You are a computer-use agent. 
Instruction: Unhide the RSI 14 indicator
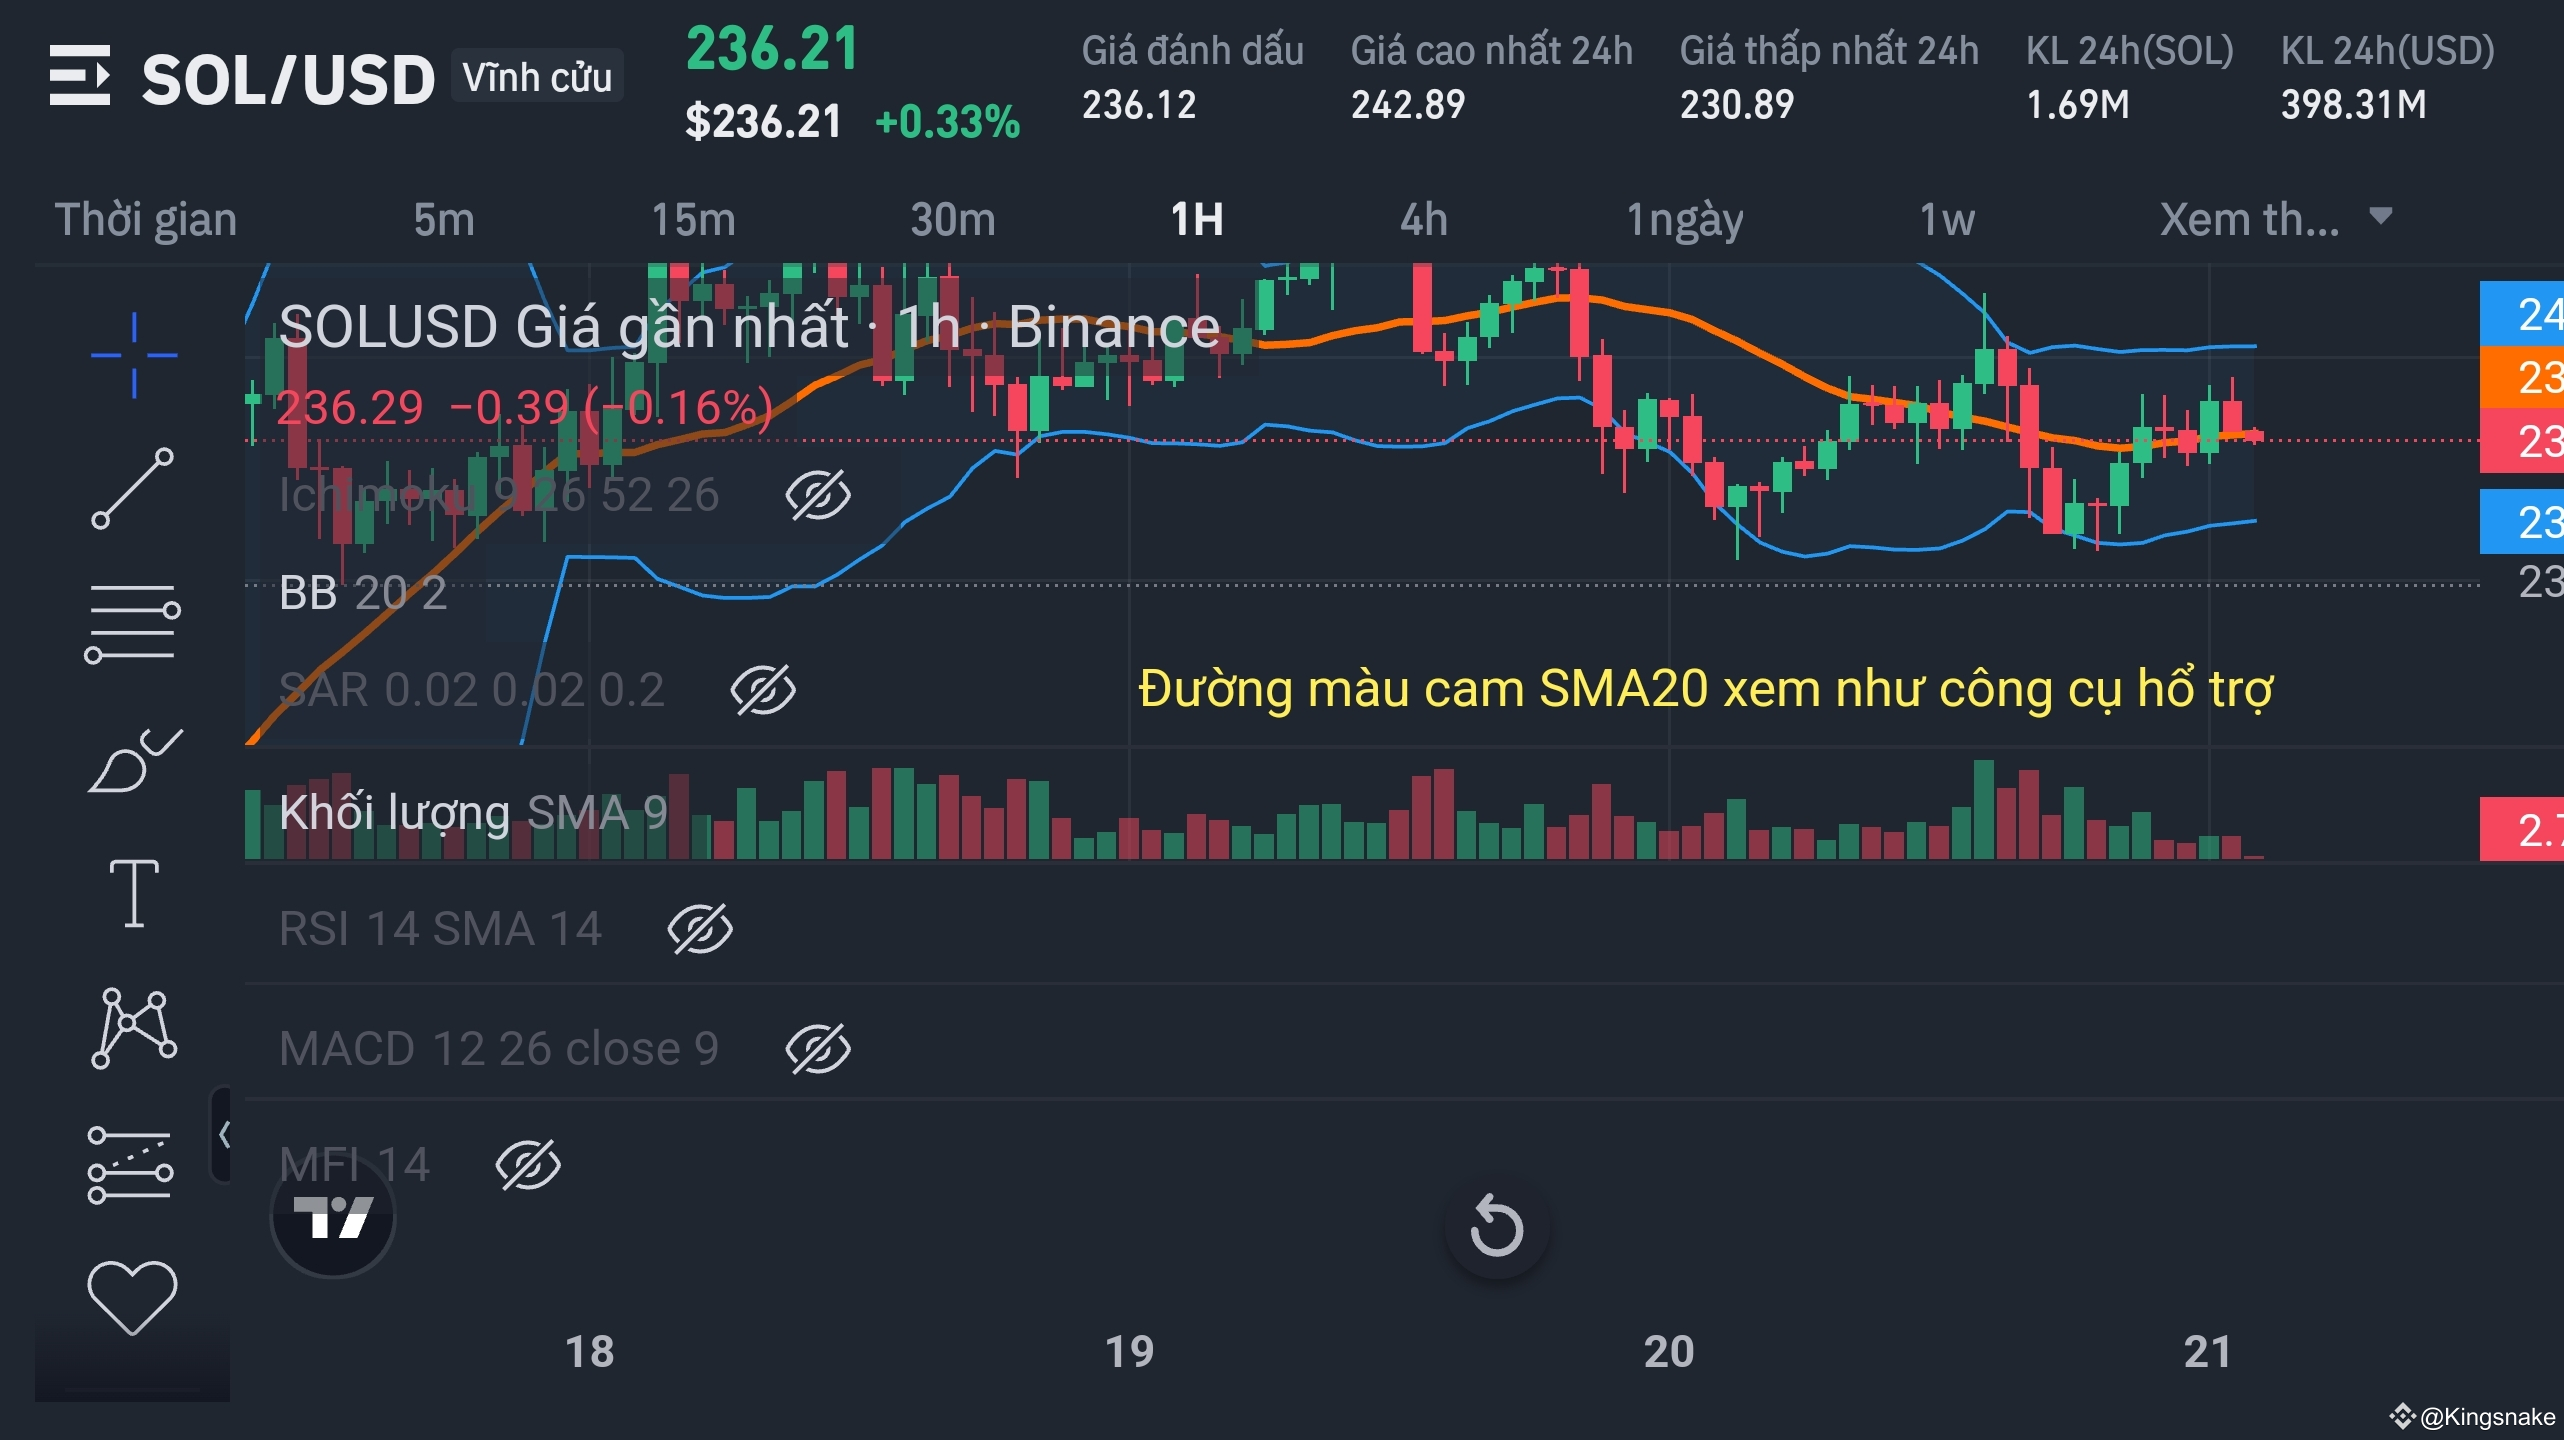pos(700,929)
